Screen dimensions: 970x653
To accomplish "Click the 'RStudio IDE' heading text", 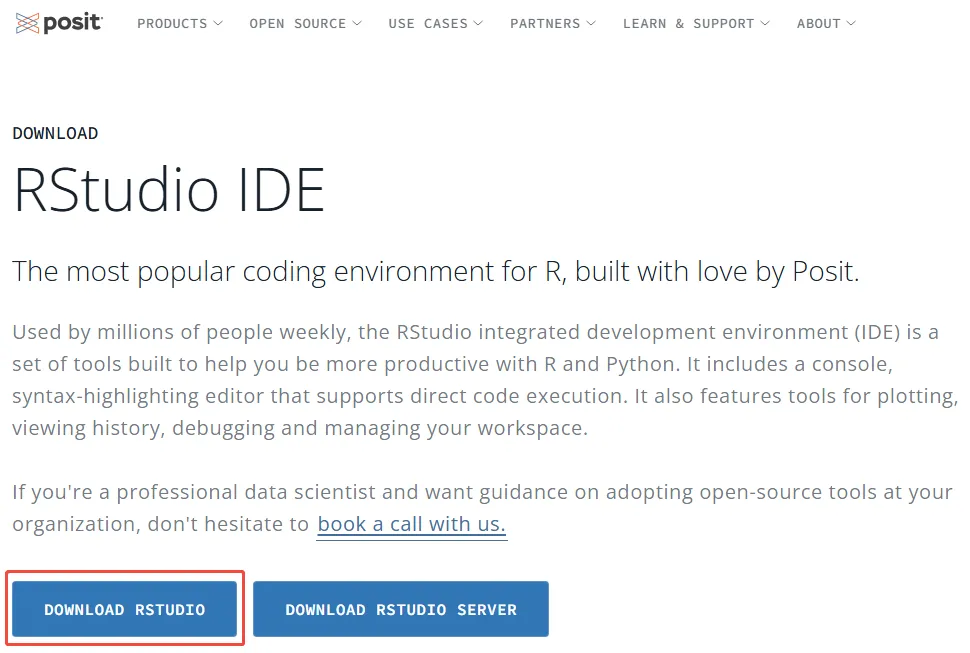I will tap(169, 189).
